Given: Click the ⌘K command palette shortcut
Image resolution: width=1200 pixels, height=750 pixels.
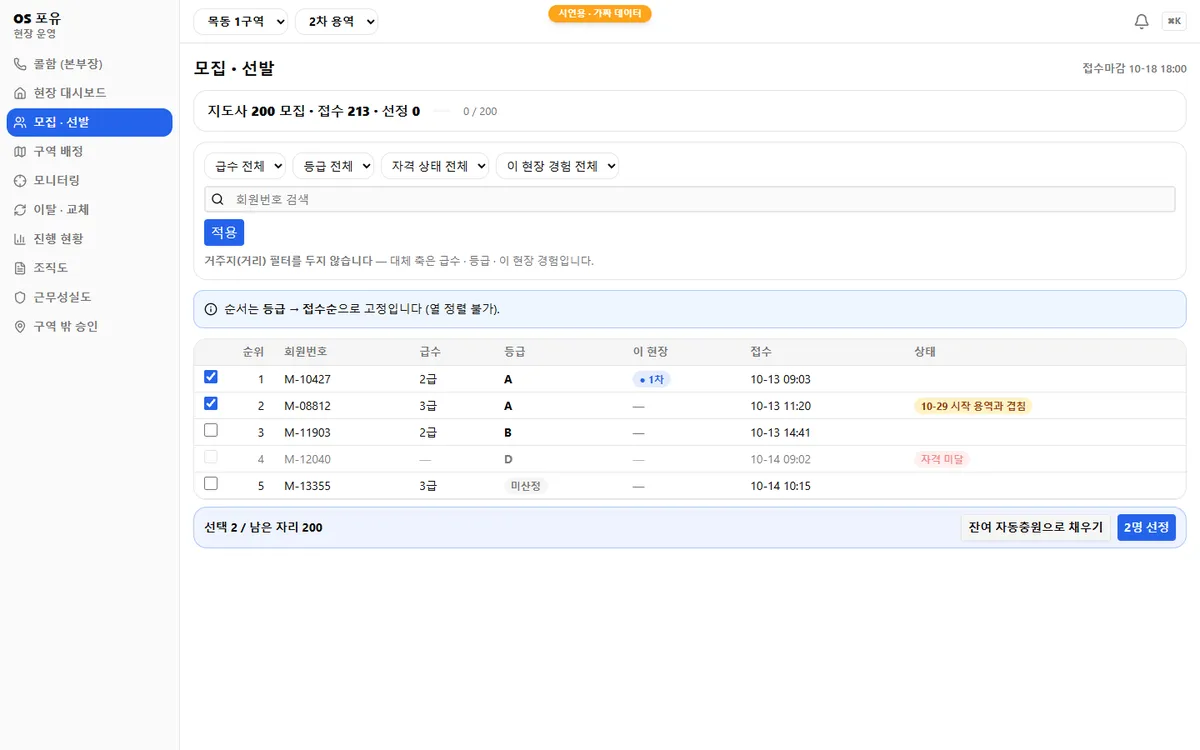Looking at the screenshot, I should coord(1174,21).
